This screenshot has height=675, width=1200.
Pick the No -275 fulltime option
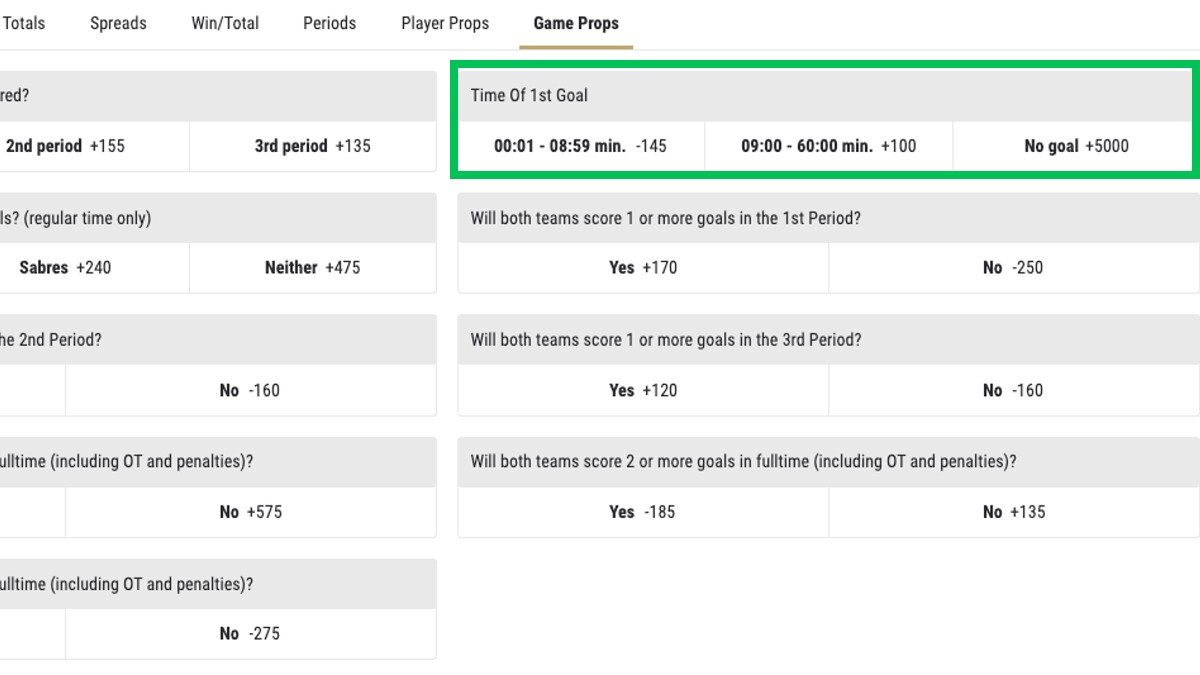pyautogui.click(x=251, y=634)
